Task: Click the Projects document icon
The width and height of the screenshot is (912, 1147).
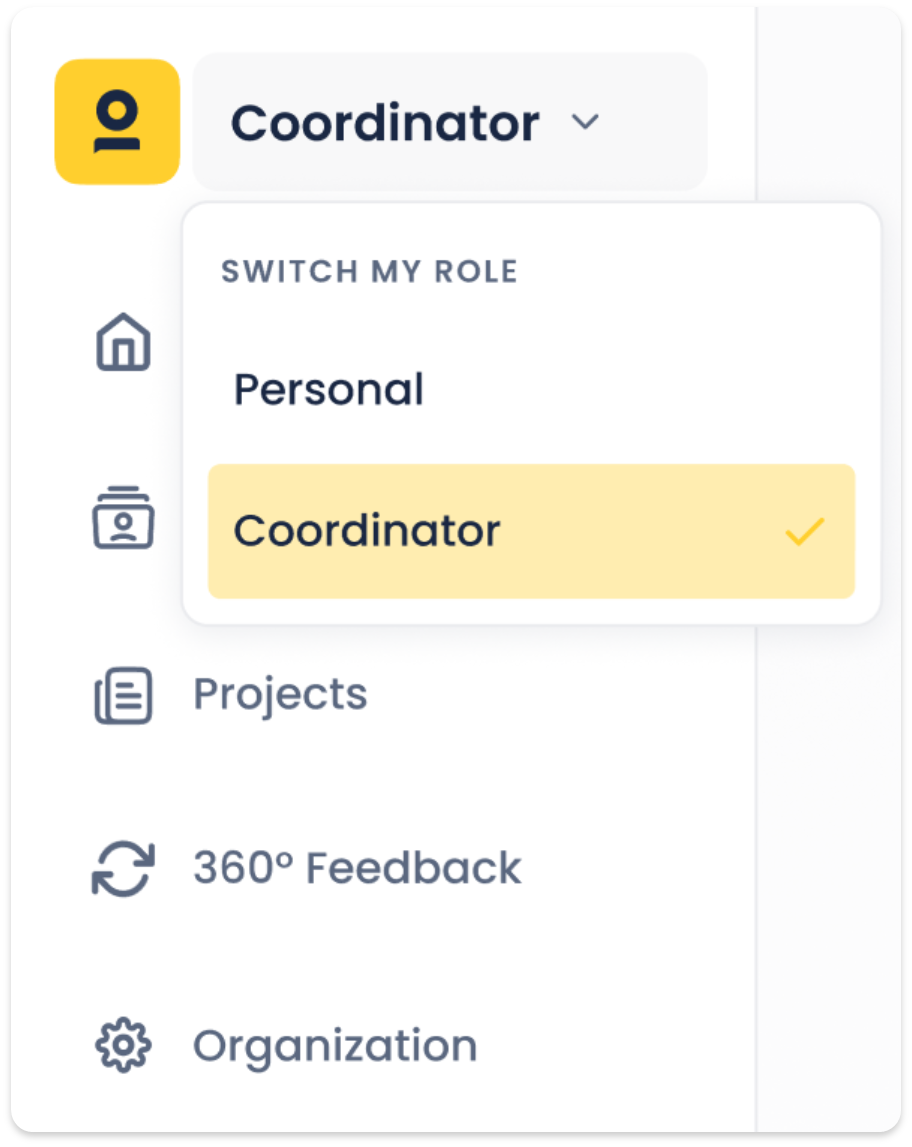Action: click(124, 696)
